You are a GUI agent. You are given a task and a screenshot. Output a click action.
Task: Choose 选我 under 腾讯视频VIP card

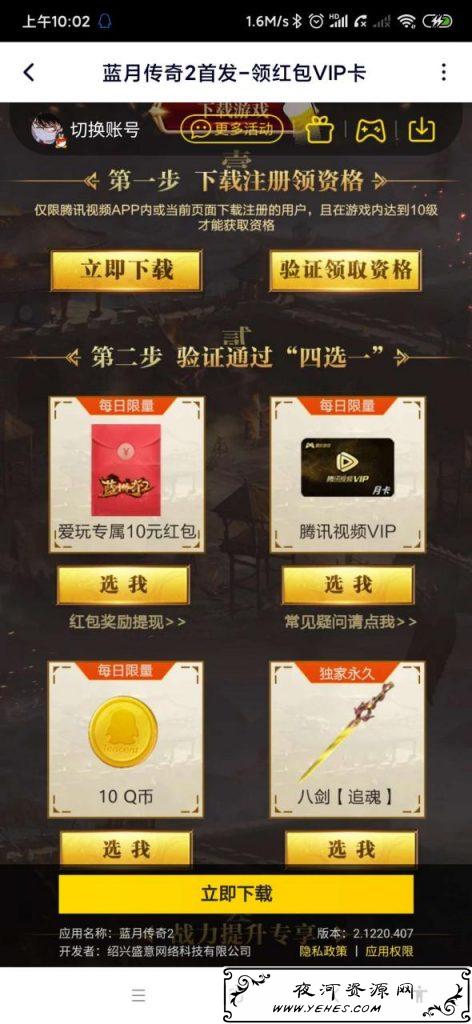[x=348, y=584]
